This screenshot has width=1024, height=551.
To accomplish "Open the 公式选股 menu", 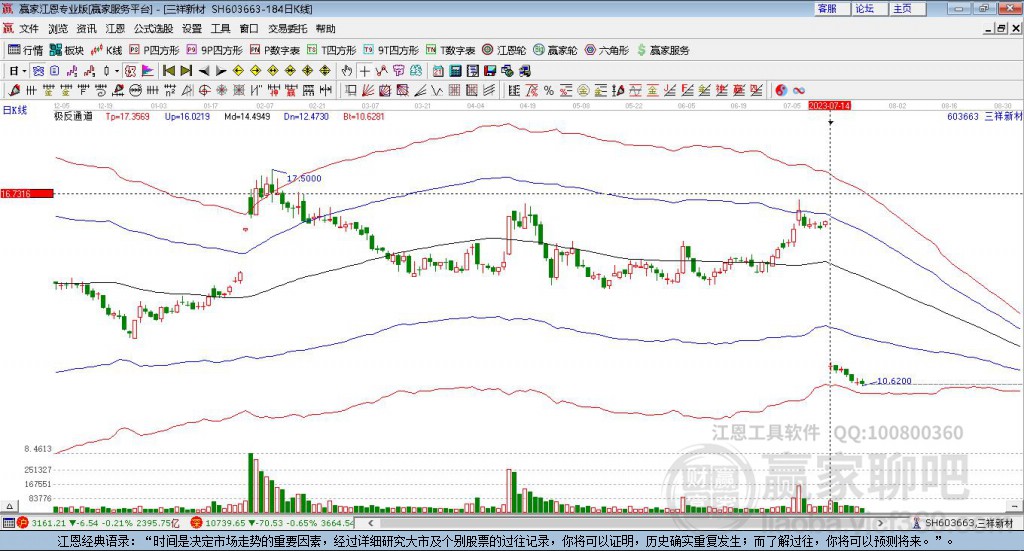I will (153, 29).
